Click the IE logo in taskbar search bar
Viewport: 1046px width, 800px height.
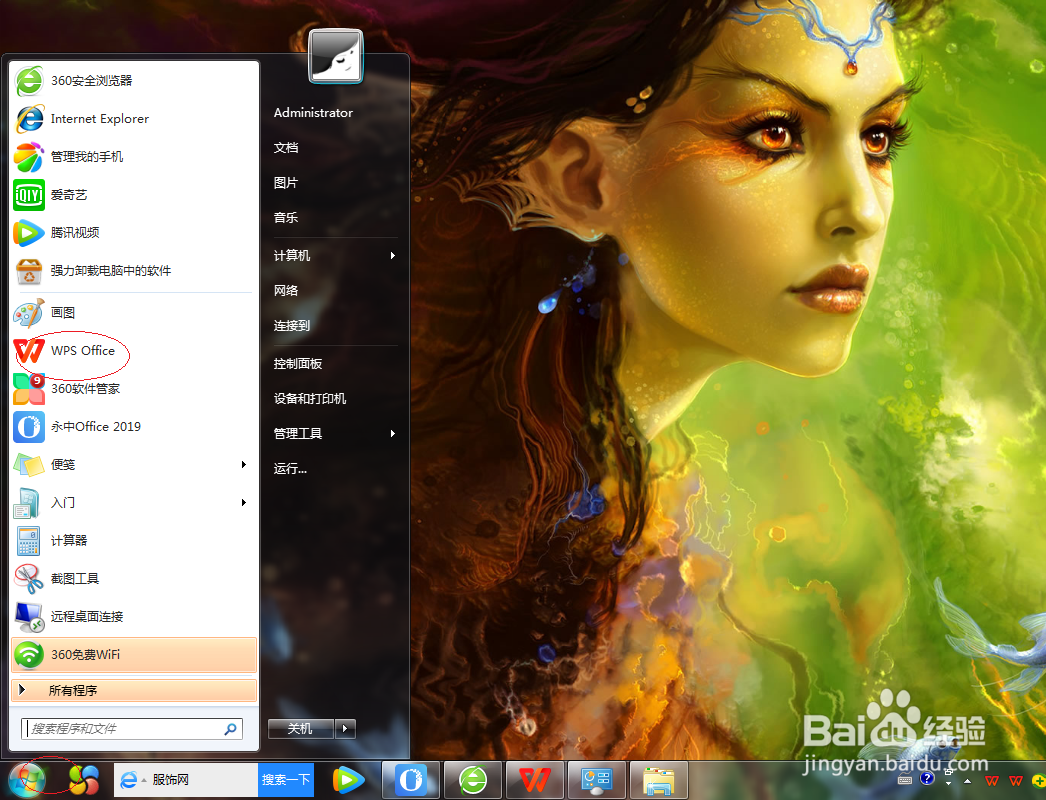click(128, 779)
